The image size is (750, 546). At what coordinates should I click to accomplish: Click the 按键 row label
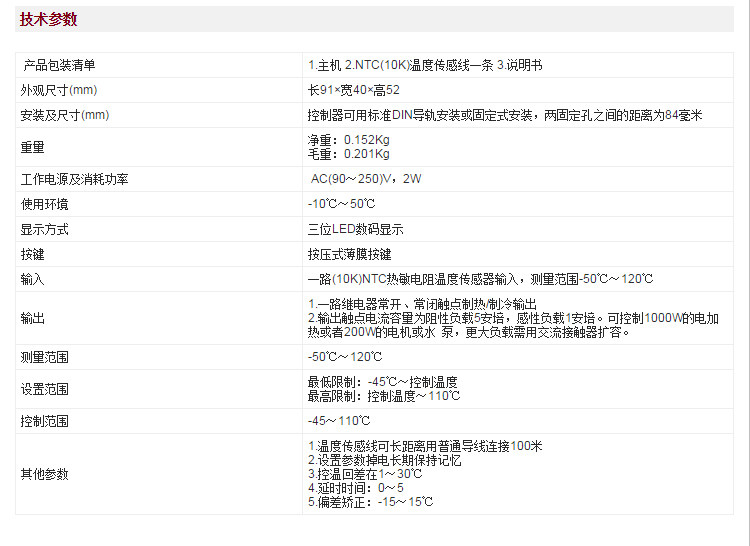33,254
